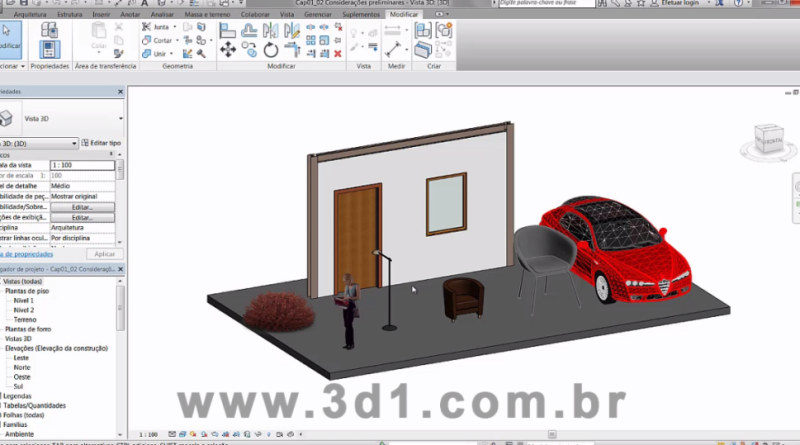Select Mirror - Pick Axis tool

pos(270,31)
